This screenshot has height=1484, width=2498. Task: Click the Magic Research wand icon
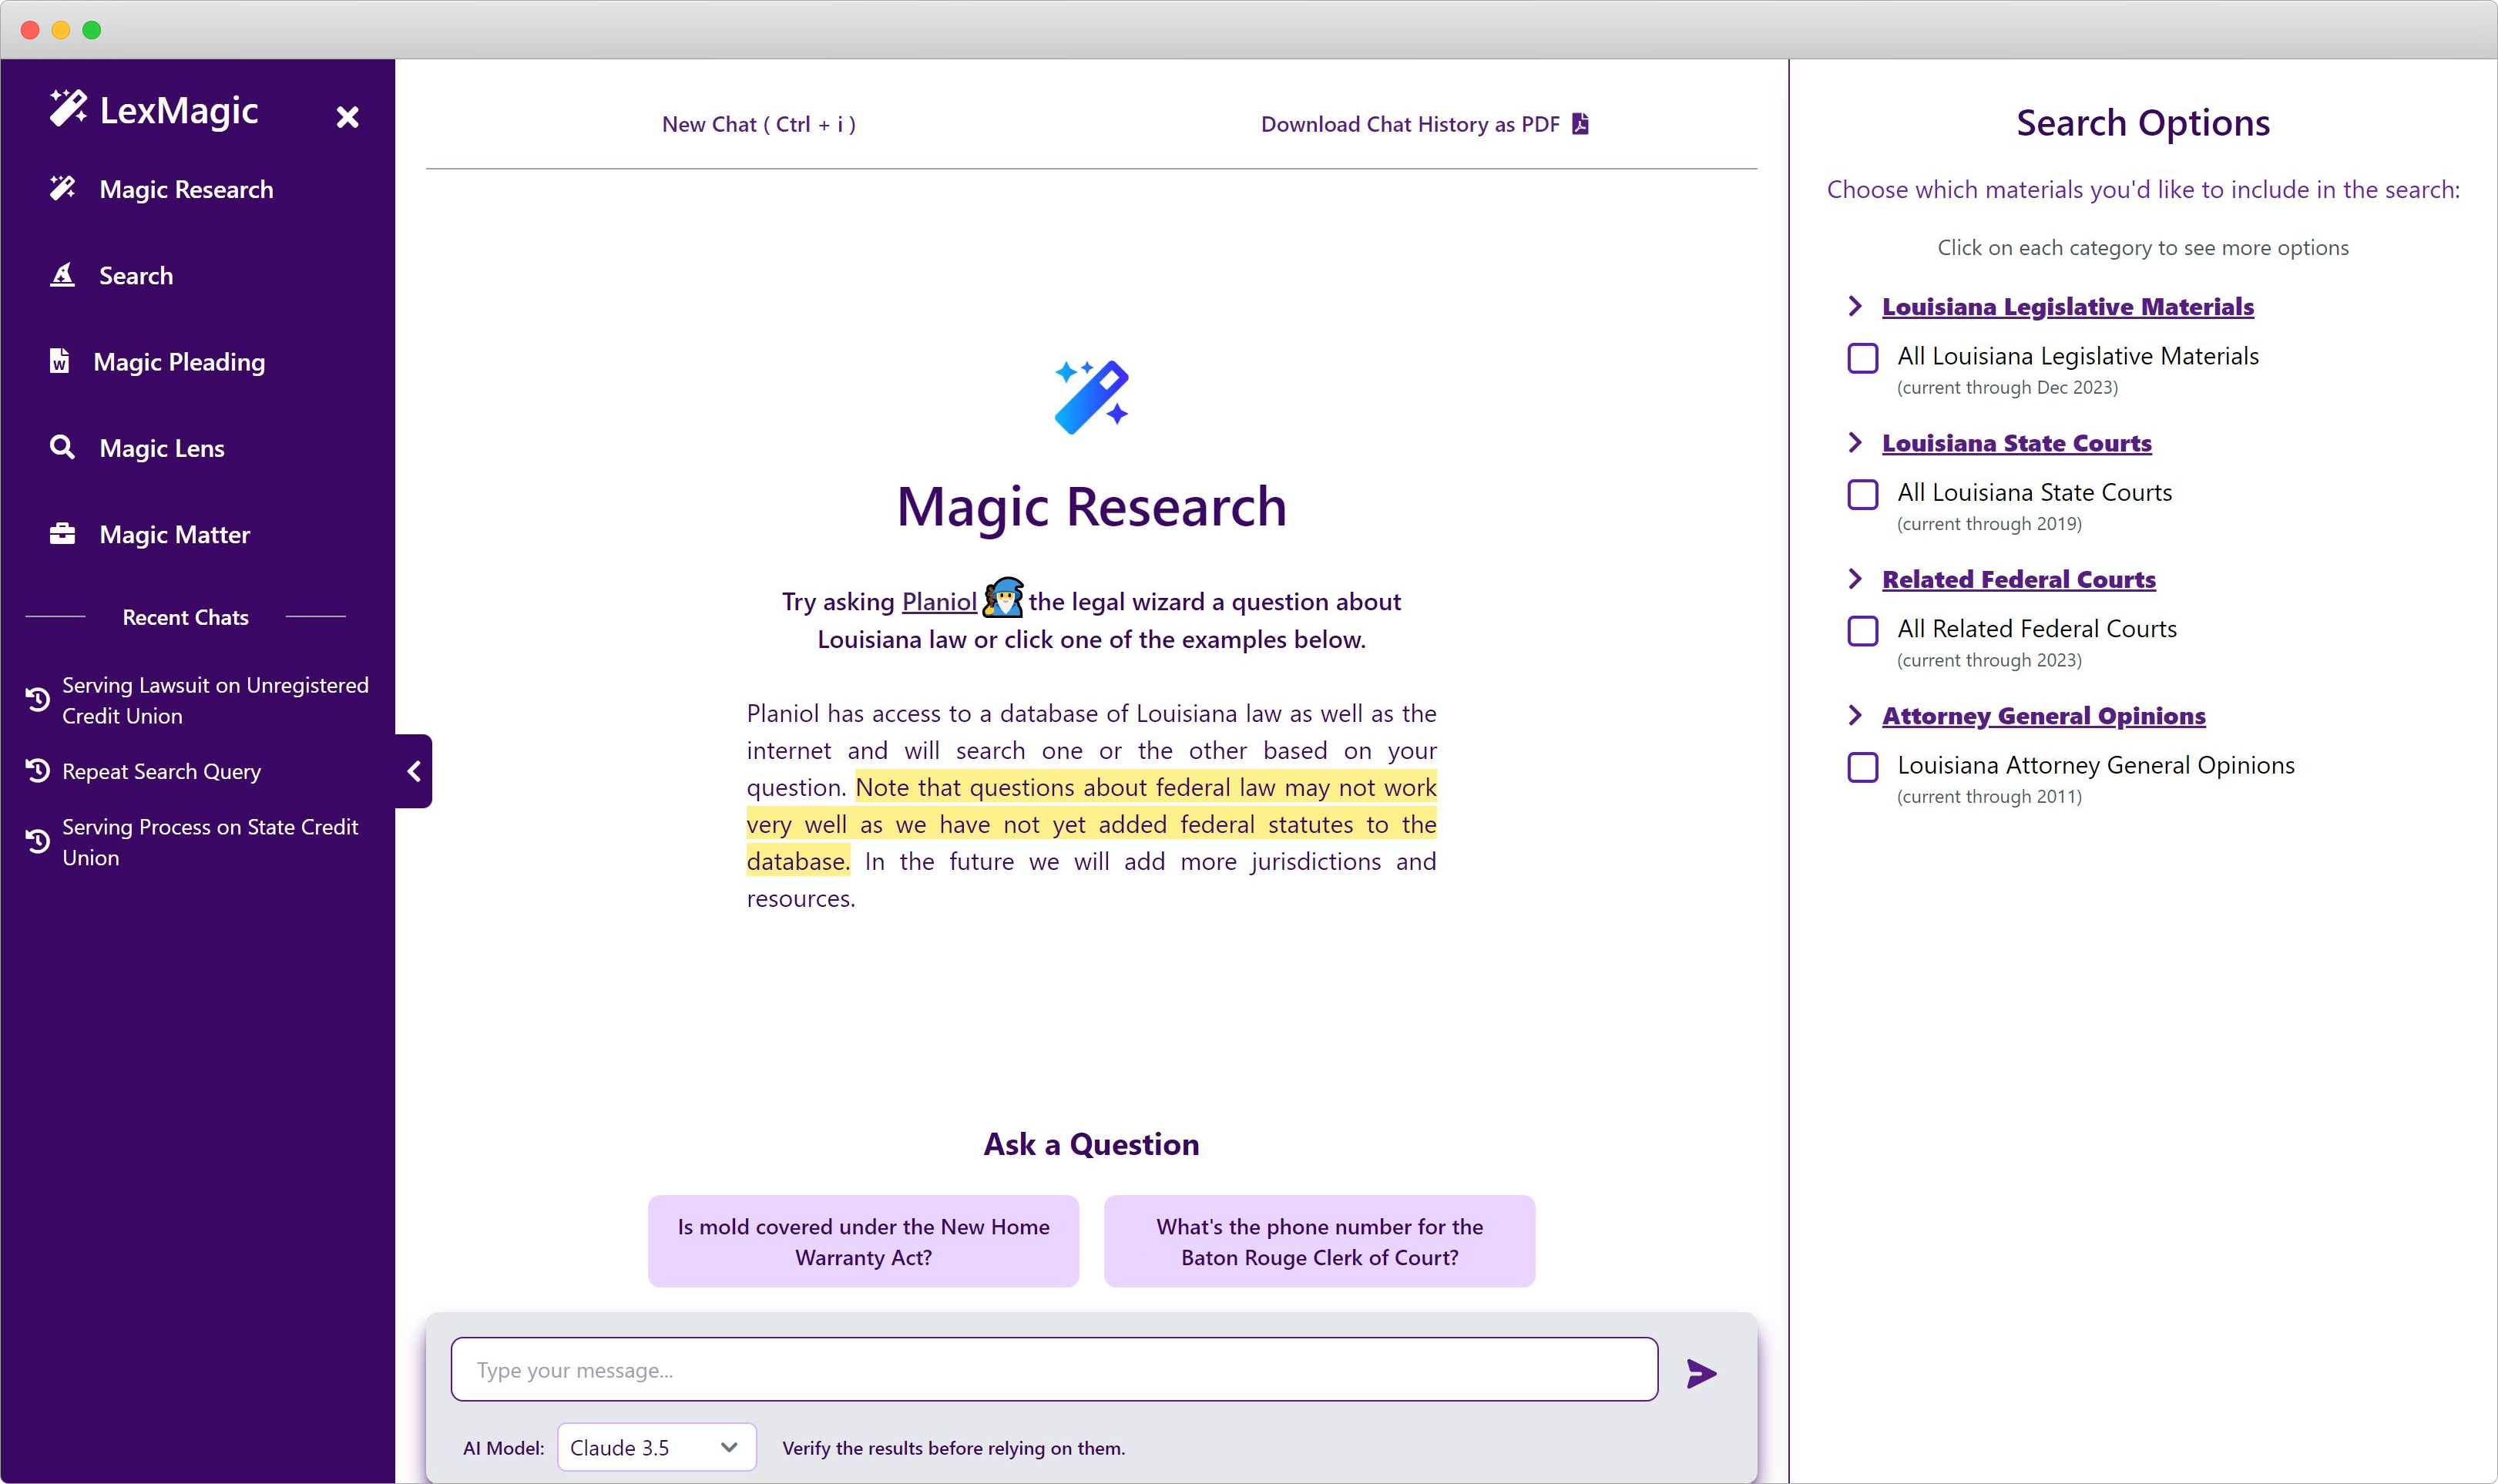click(x=63, y=188)
